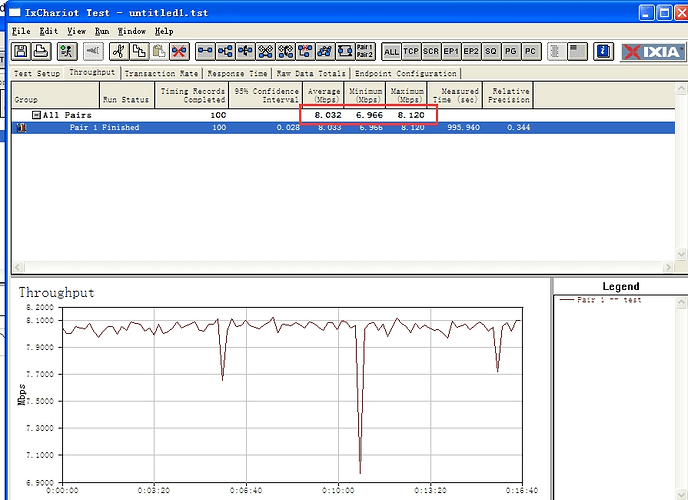Toggle the EP2 grouping button
Image resolution: width=688 pixels, height=500 pixels.
[471, 51]
